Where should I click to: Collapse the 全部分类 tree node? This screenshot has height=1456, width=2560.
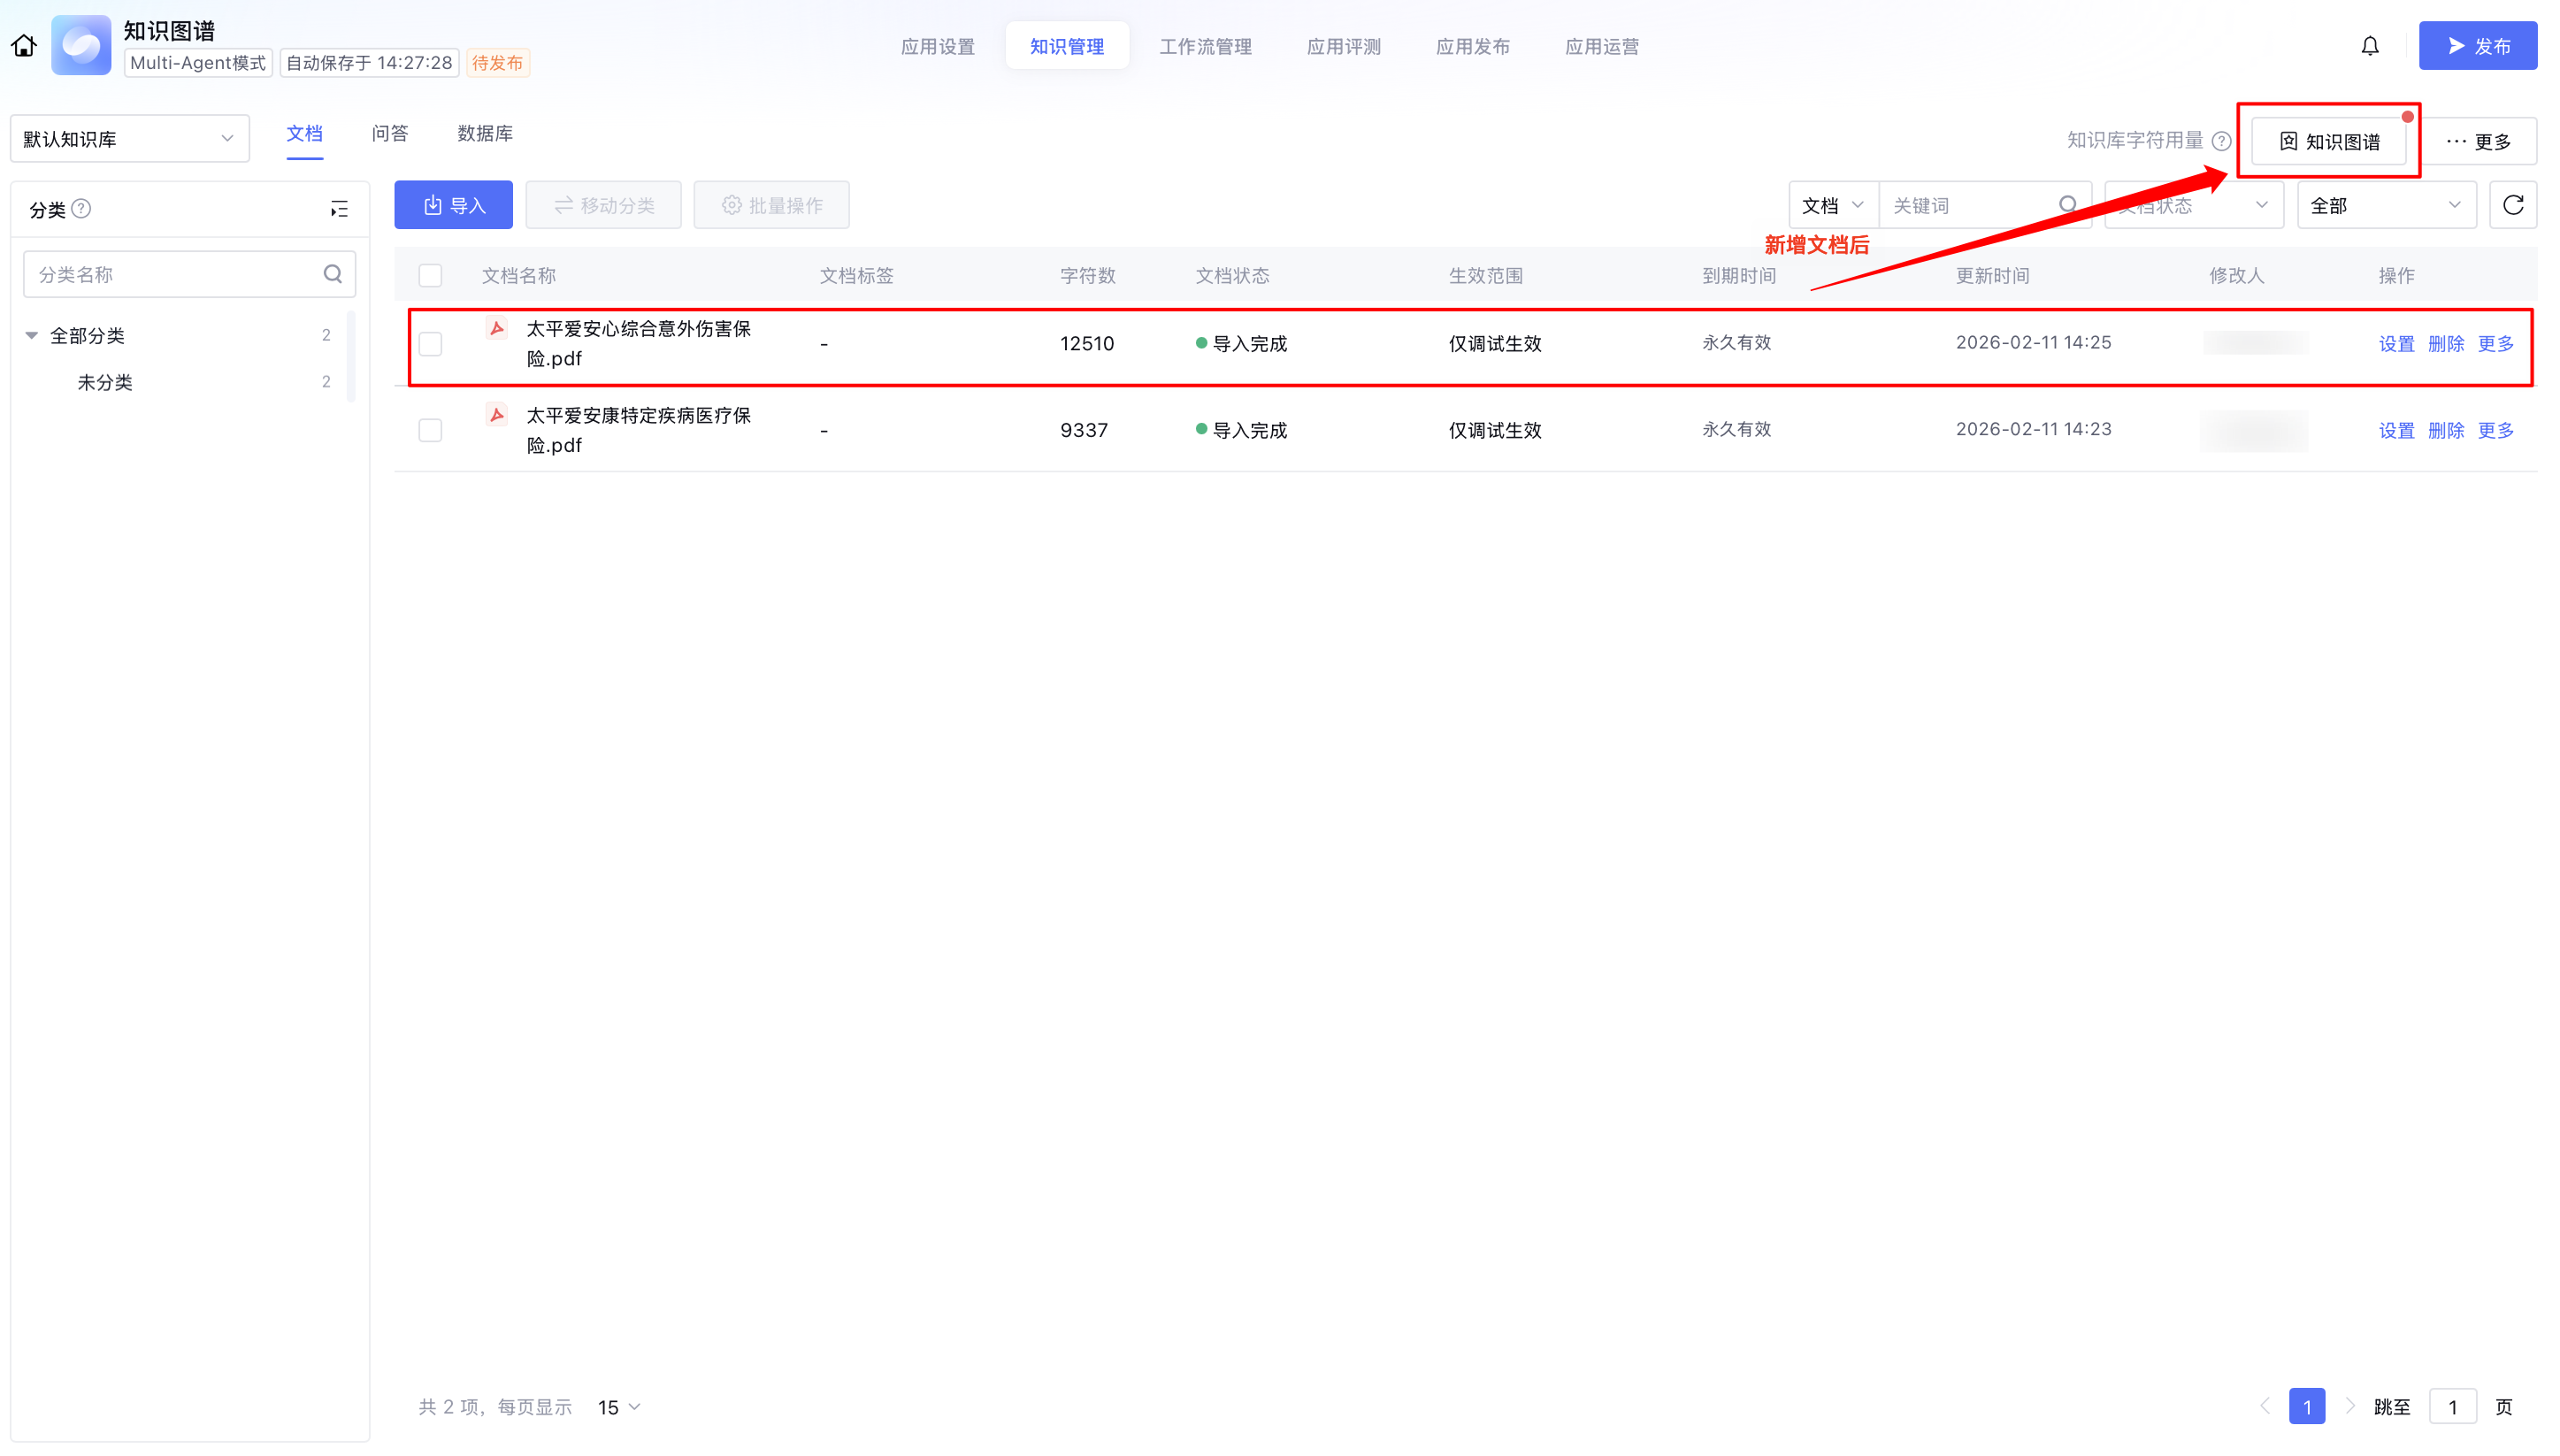tap(32, 336)
